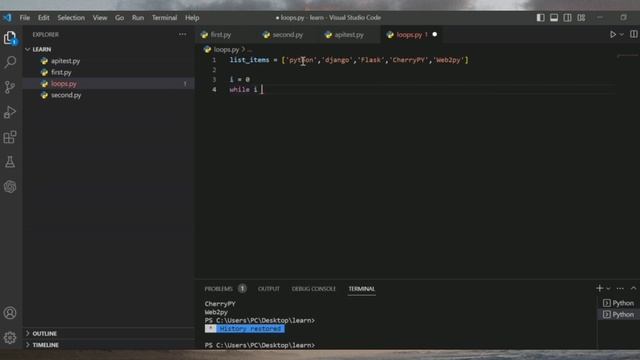The height and width of the screenshot is (360, 640).
Task: Switch to the PROBLEMS panel tab
Action: [218, 289]
